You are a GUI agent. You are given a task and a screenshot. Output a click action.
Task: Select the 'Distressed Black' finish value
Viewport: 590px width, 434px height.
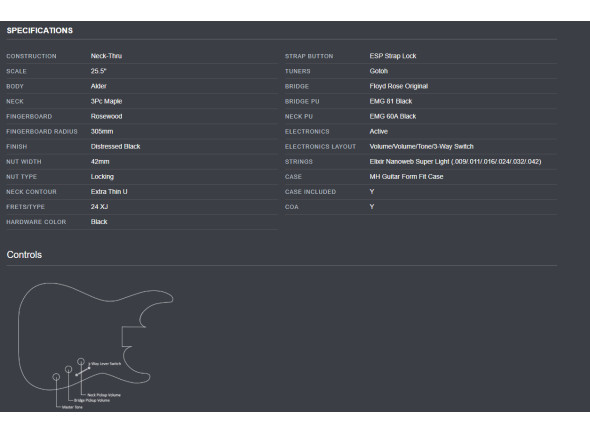pyautogui.click(x=115, y=146)
